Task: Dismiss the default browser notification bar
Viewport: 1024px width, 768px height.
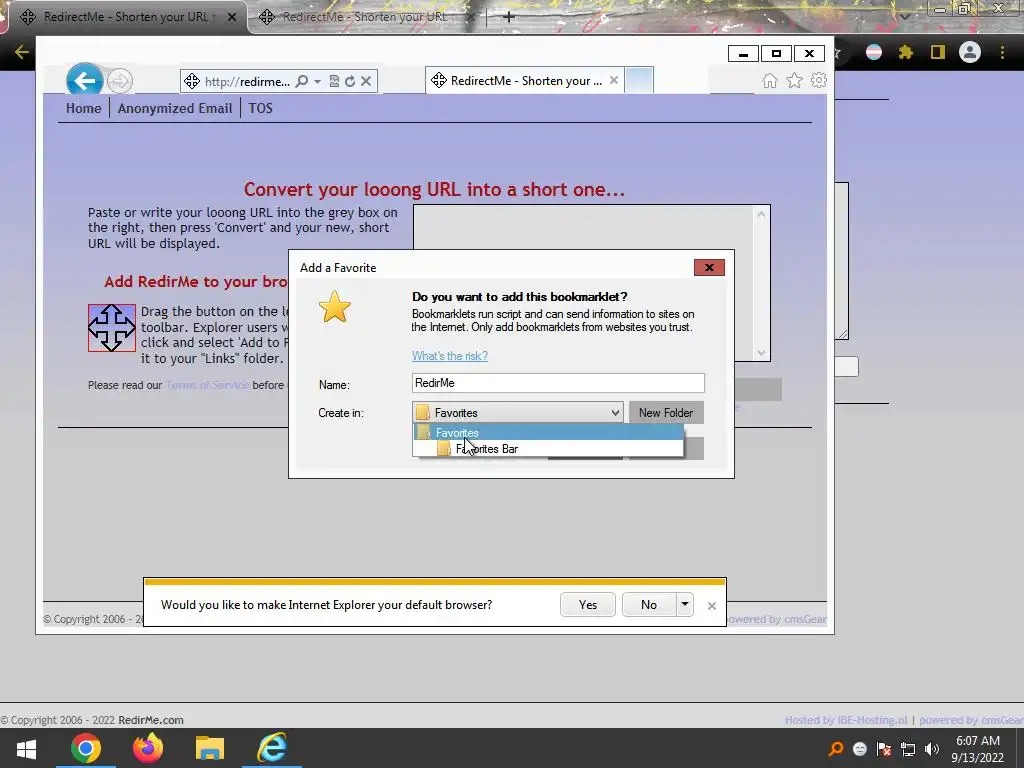Action: click(712, 606)
